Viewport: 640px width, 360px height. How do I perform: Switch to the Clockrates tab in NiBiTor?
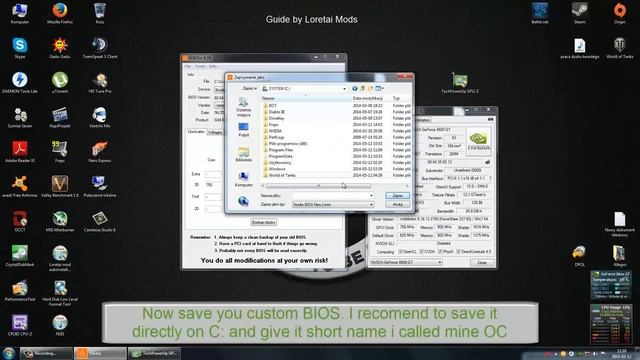tap(196, 132)
